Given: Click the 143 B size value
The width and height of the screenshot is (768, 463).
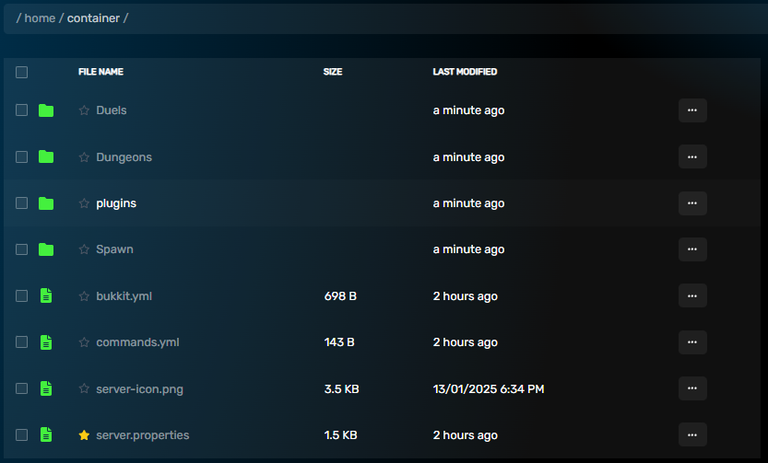Looking at the screenshot, I should point(339,342).
